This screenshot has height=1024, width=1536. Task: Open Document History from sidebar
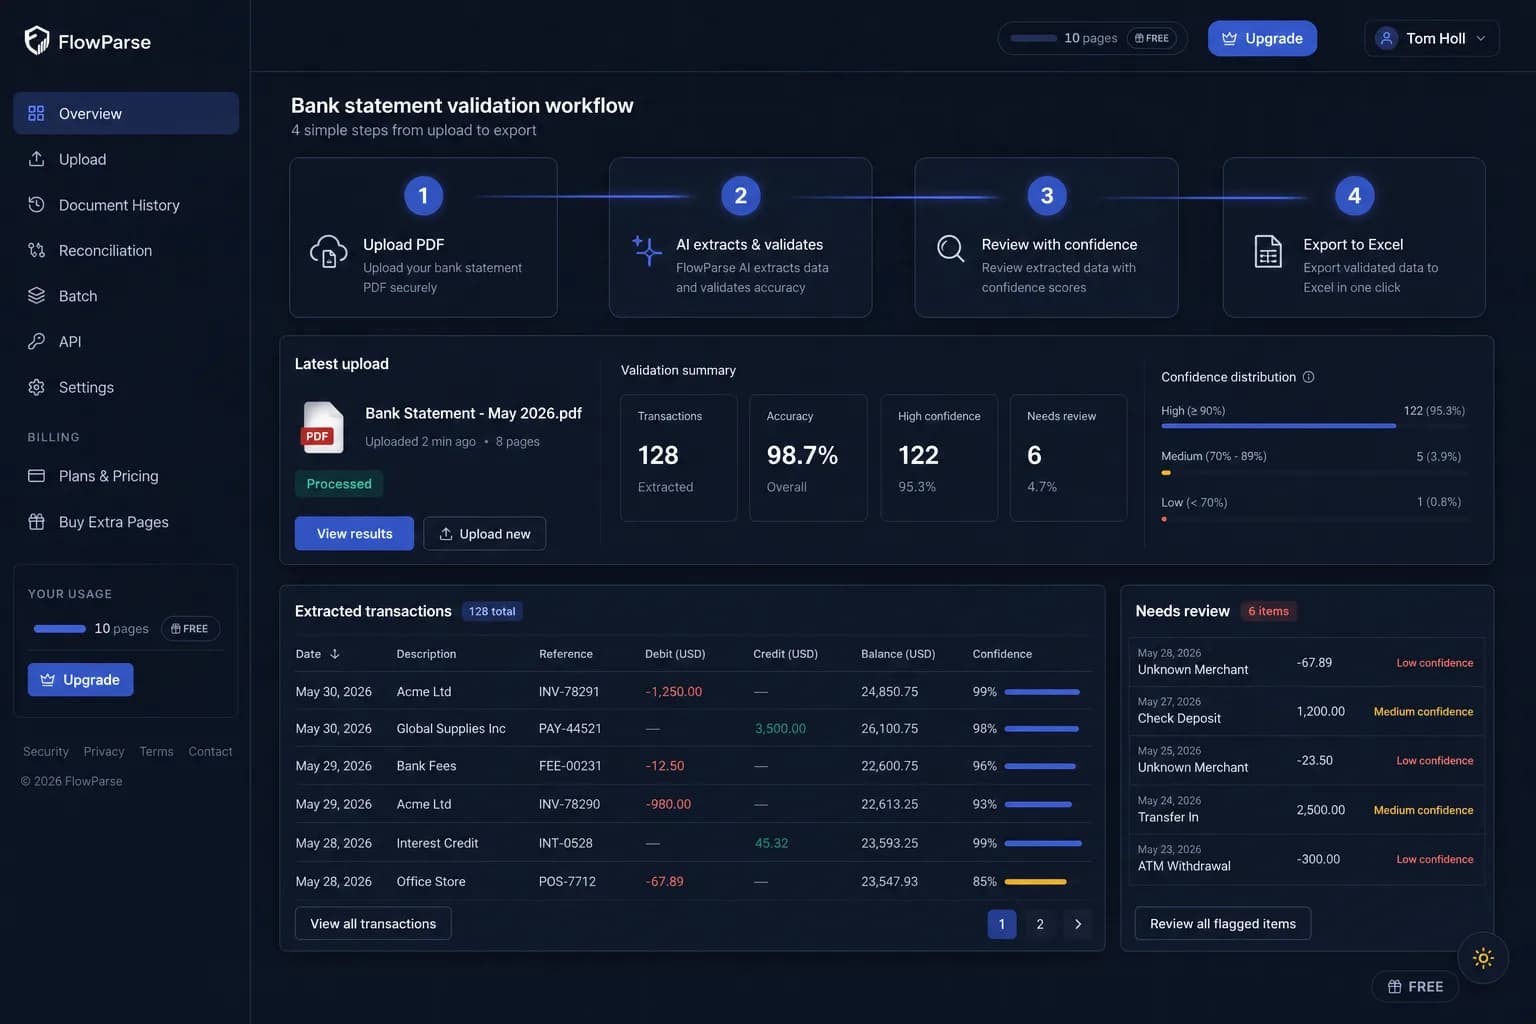pos(126,204)
